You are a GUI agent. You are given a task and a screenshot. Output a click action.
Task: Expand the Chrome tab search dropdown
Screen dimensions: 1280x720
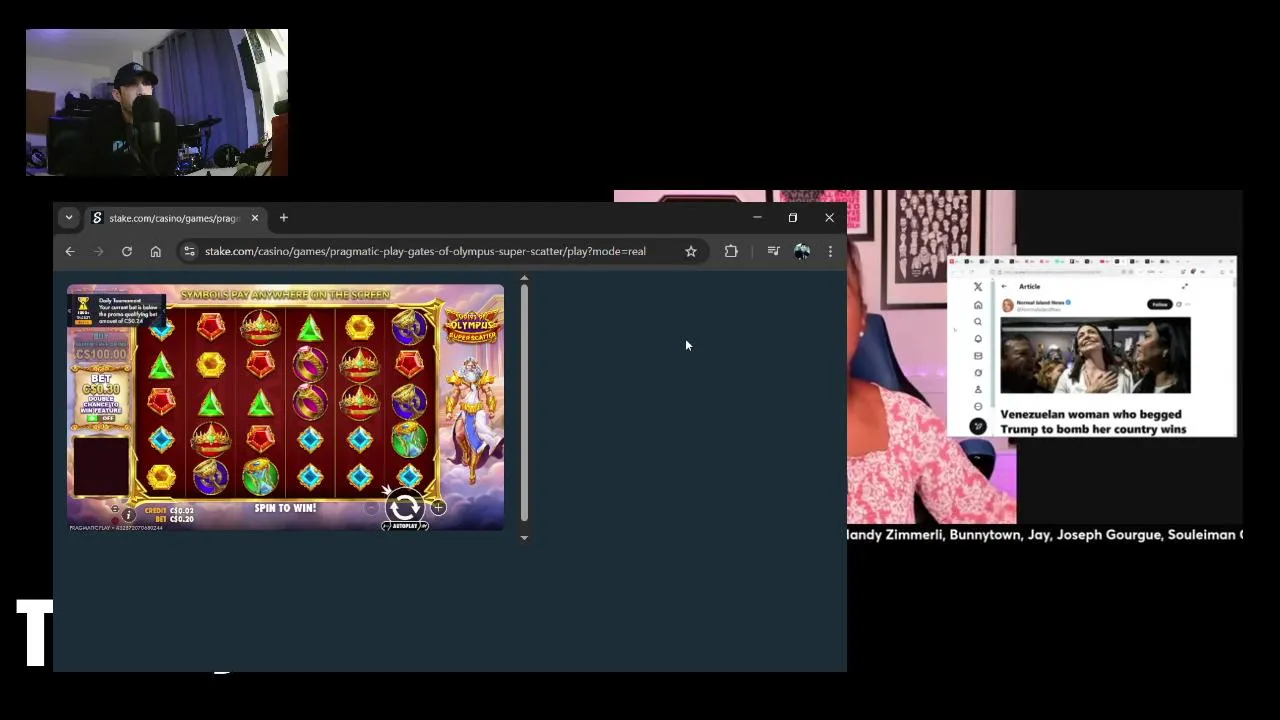[x=69, y=218]
